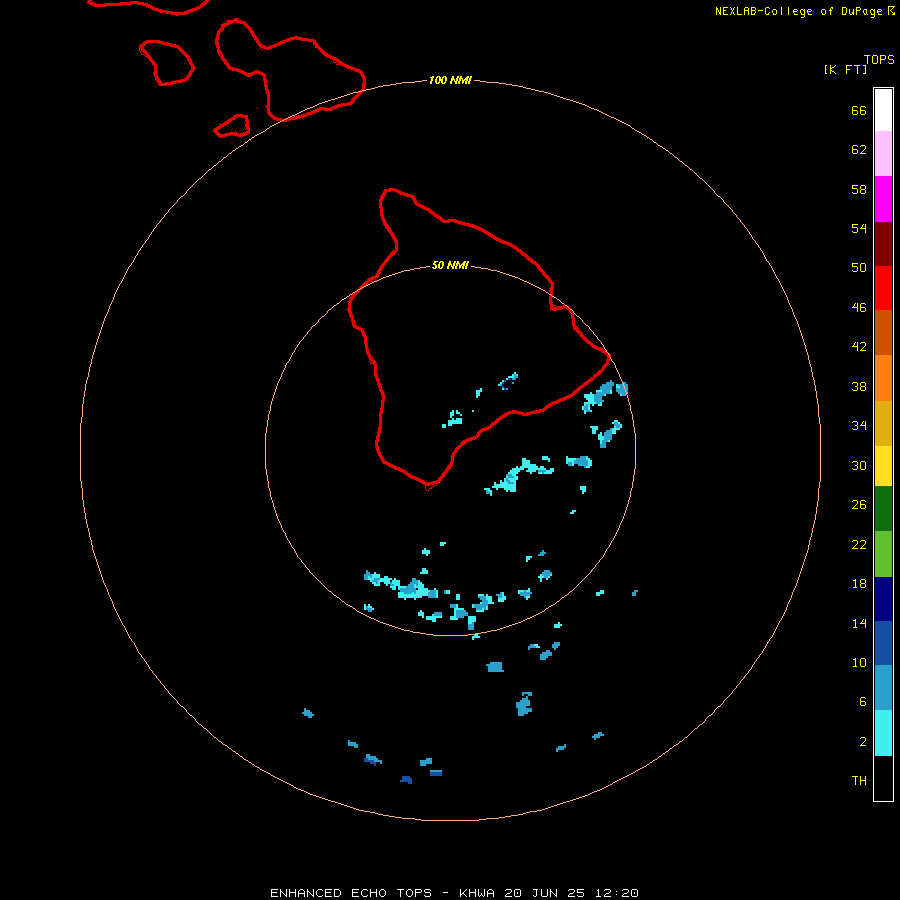Click the yellow 34 kft legend swatch
Screen dimensions: 900x900
click(883, 466)
